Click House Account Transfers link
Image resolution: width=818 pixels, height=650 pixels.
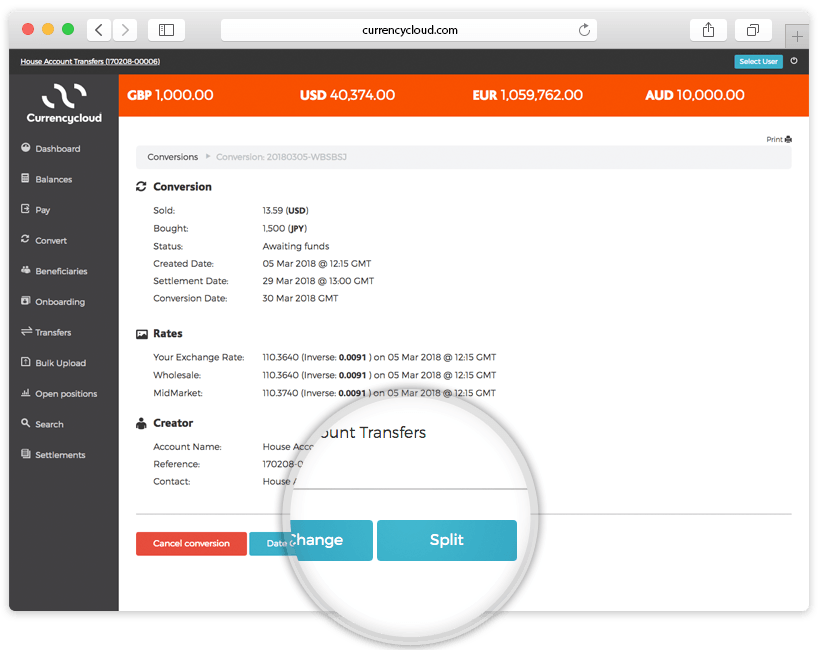point(90,62)
